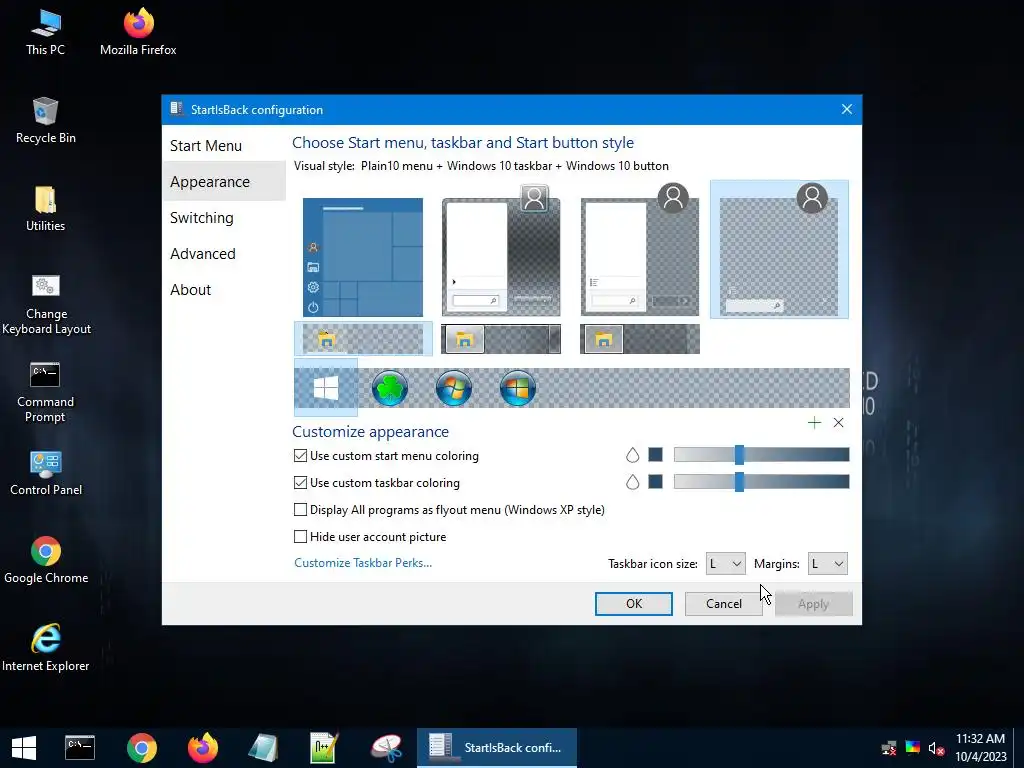The image size is (1024, 768).
Task: Open This PC desktop icon
Action: [x=46, y=33]
